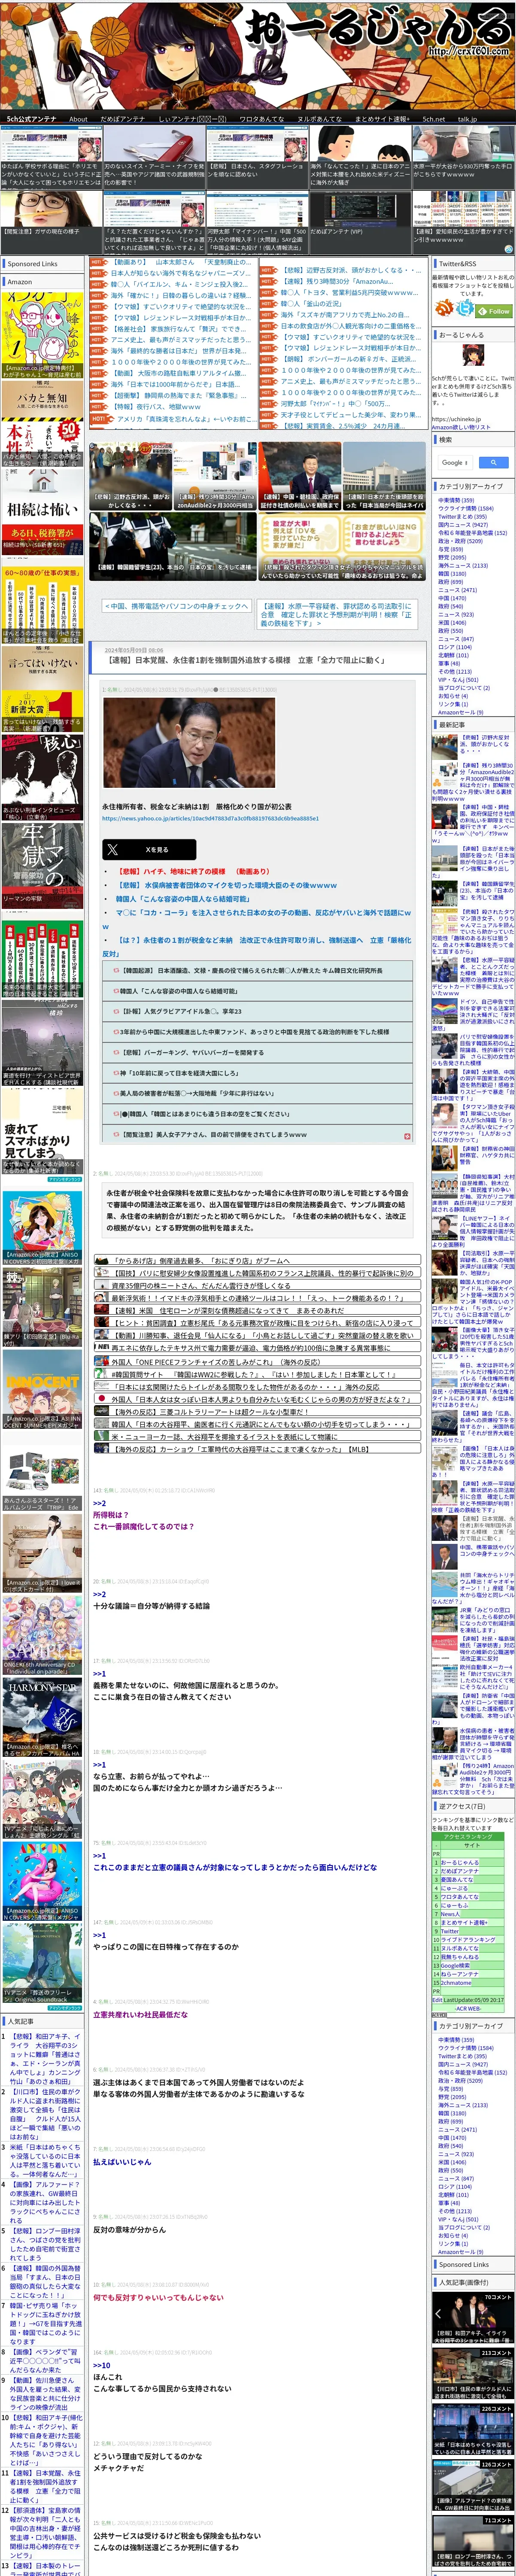Open category '中東情勢 (359)' in the upper category archive

(x=456, y=500)
